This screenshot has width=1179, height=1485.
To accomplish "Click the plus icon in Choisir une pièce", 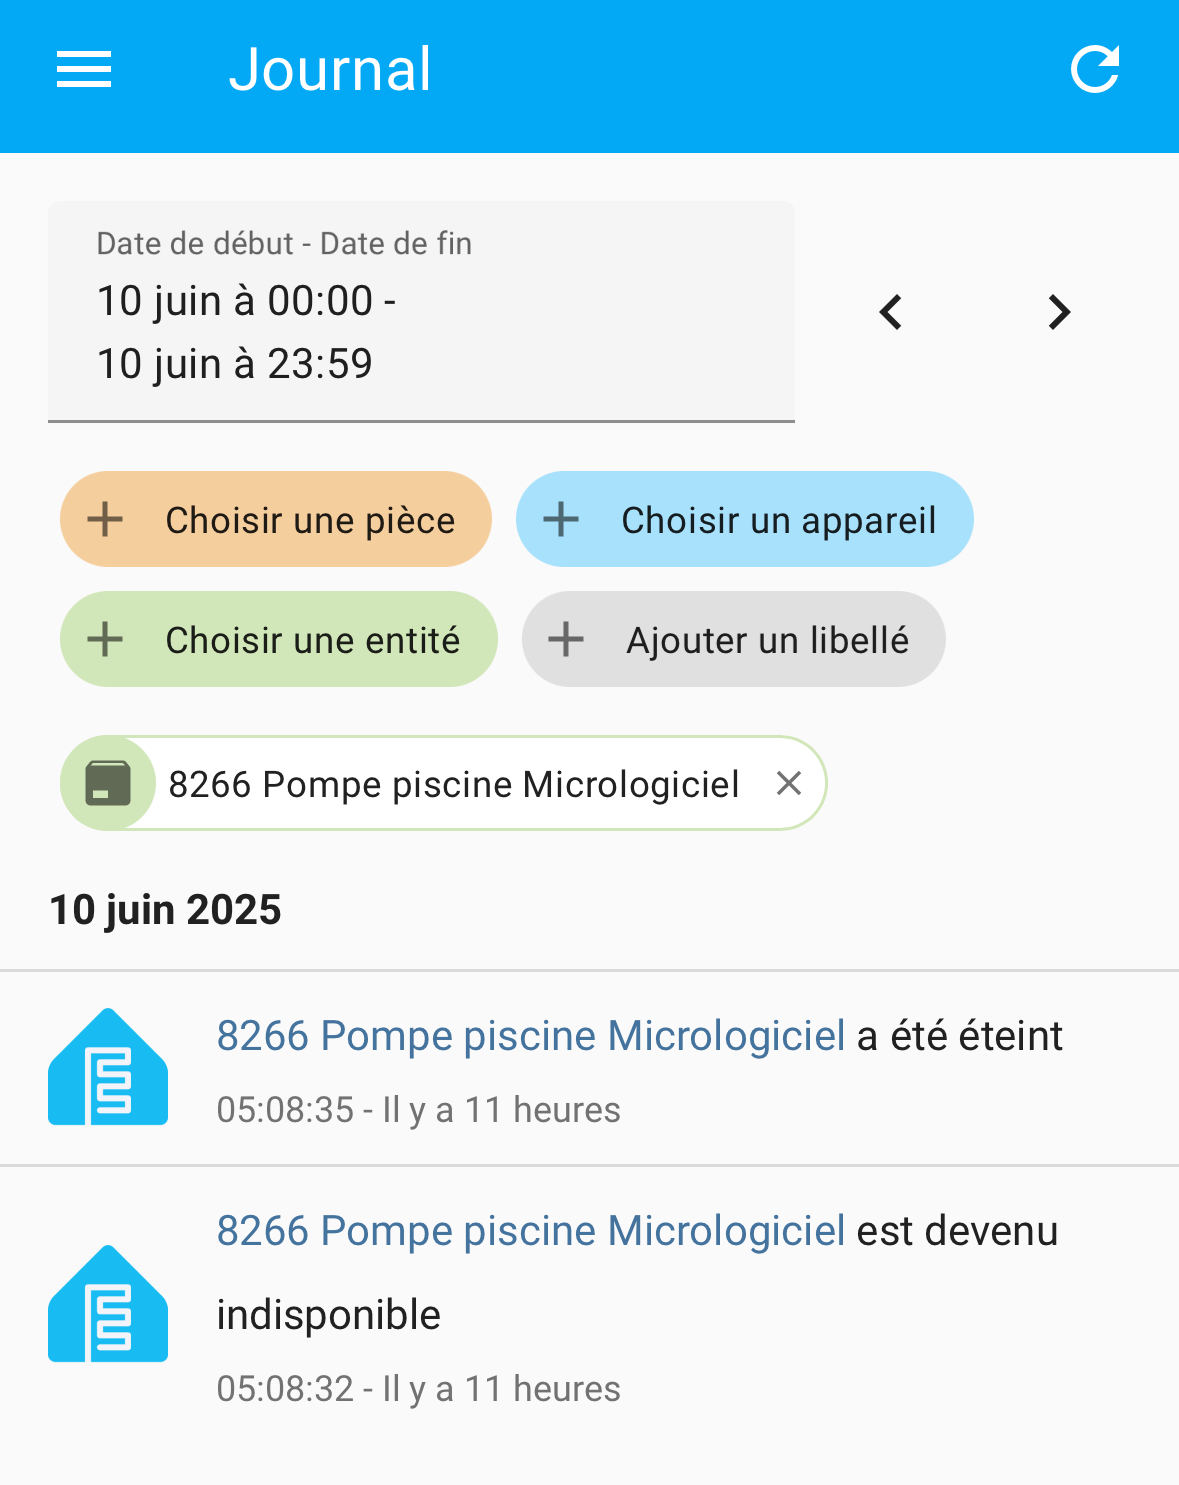I will tap(105, 519).
